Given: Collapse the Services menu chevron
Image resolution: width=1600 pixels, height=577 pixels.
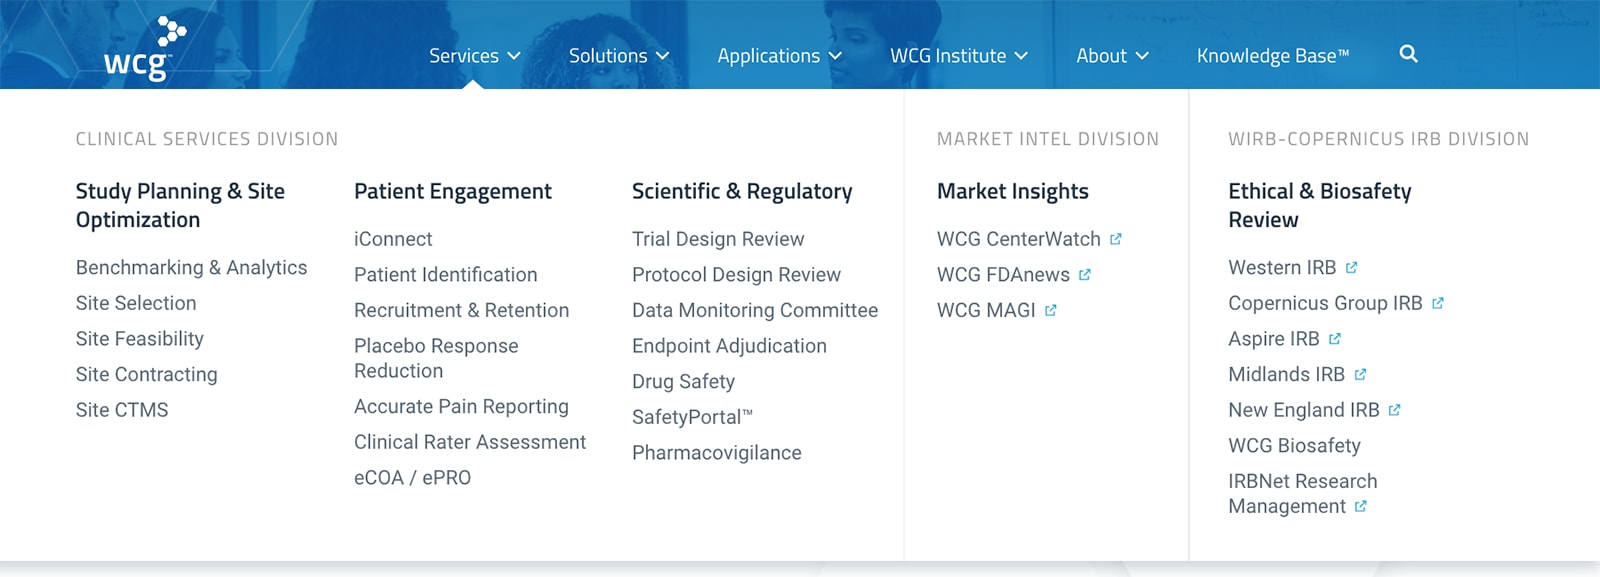Looking at the screenshot, I should (514, 56).
